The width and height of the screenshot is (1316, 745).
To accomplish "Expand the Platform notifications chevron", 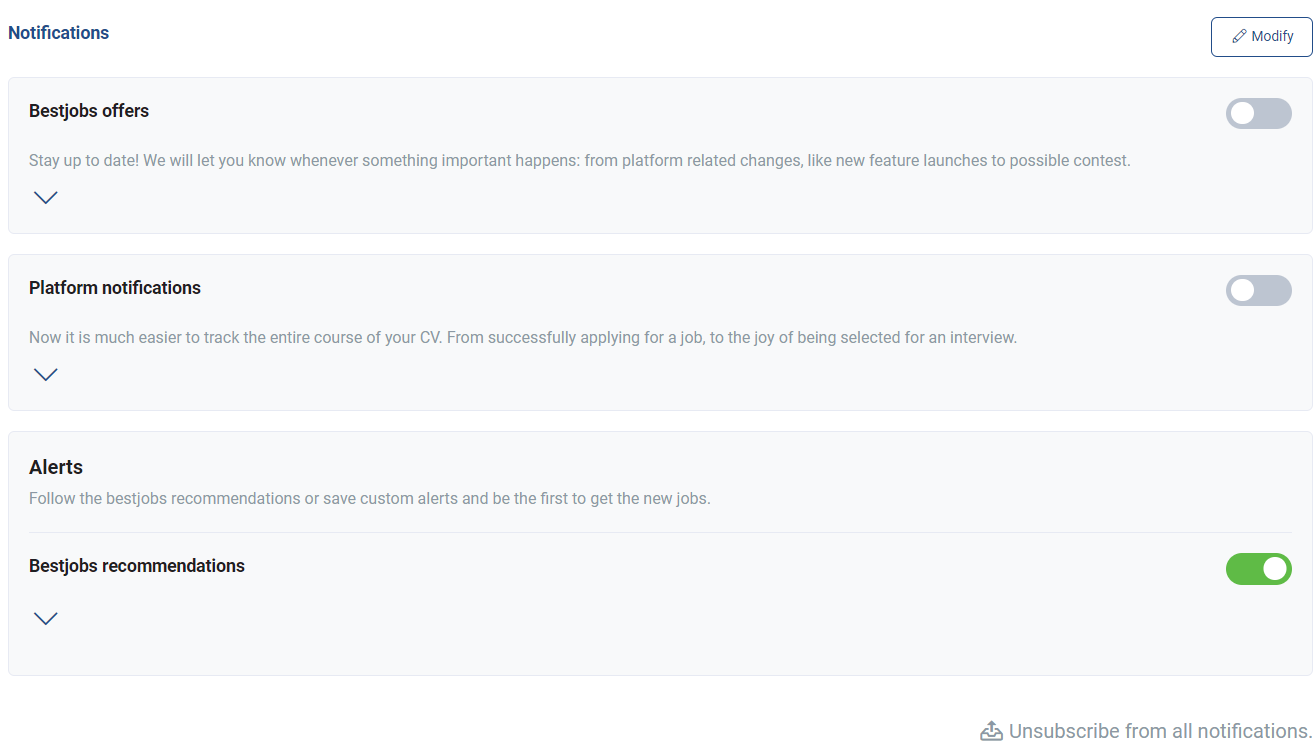I will tap(46, 374).
